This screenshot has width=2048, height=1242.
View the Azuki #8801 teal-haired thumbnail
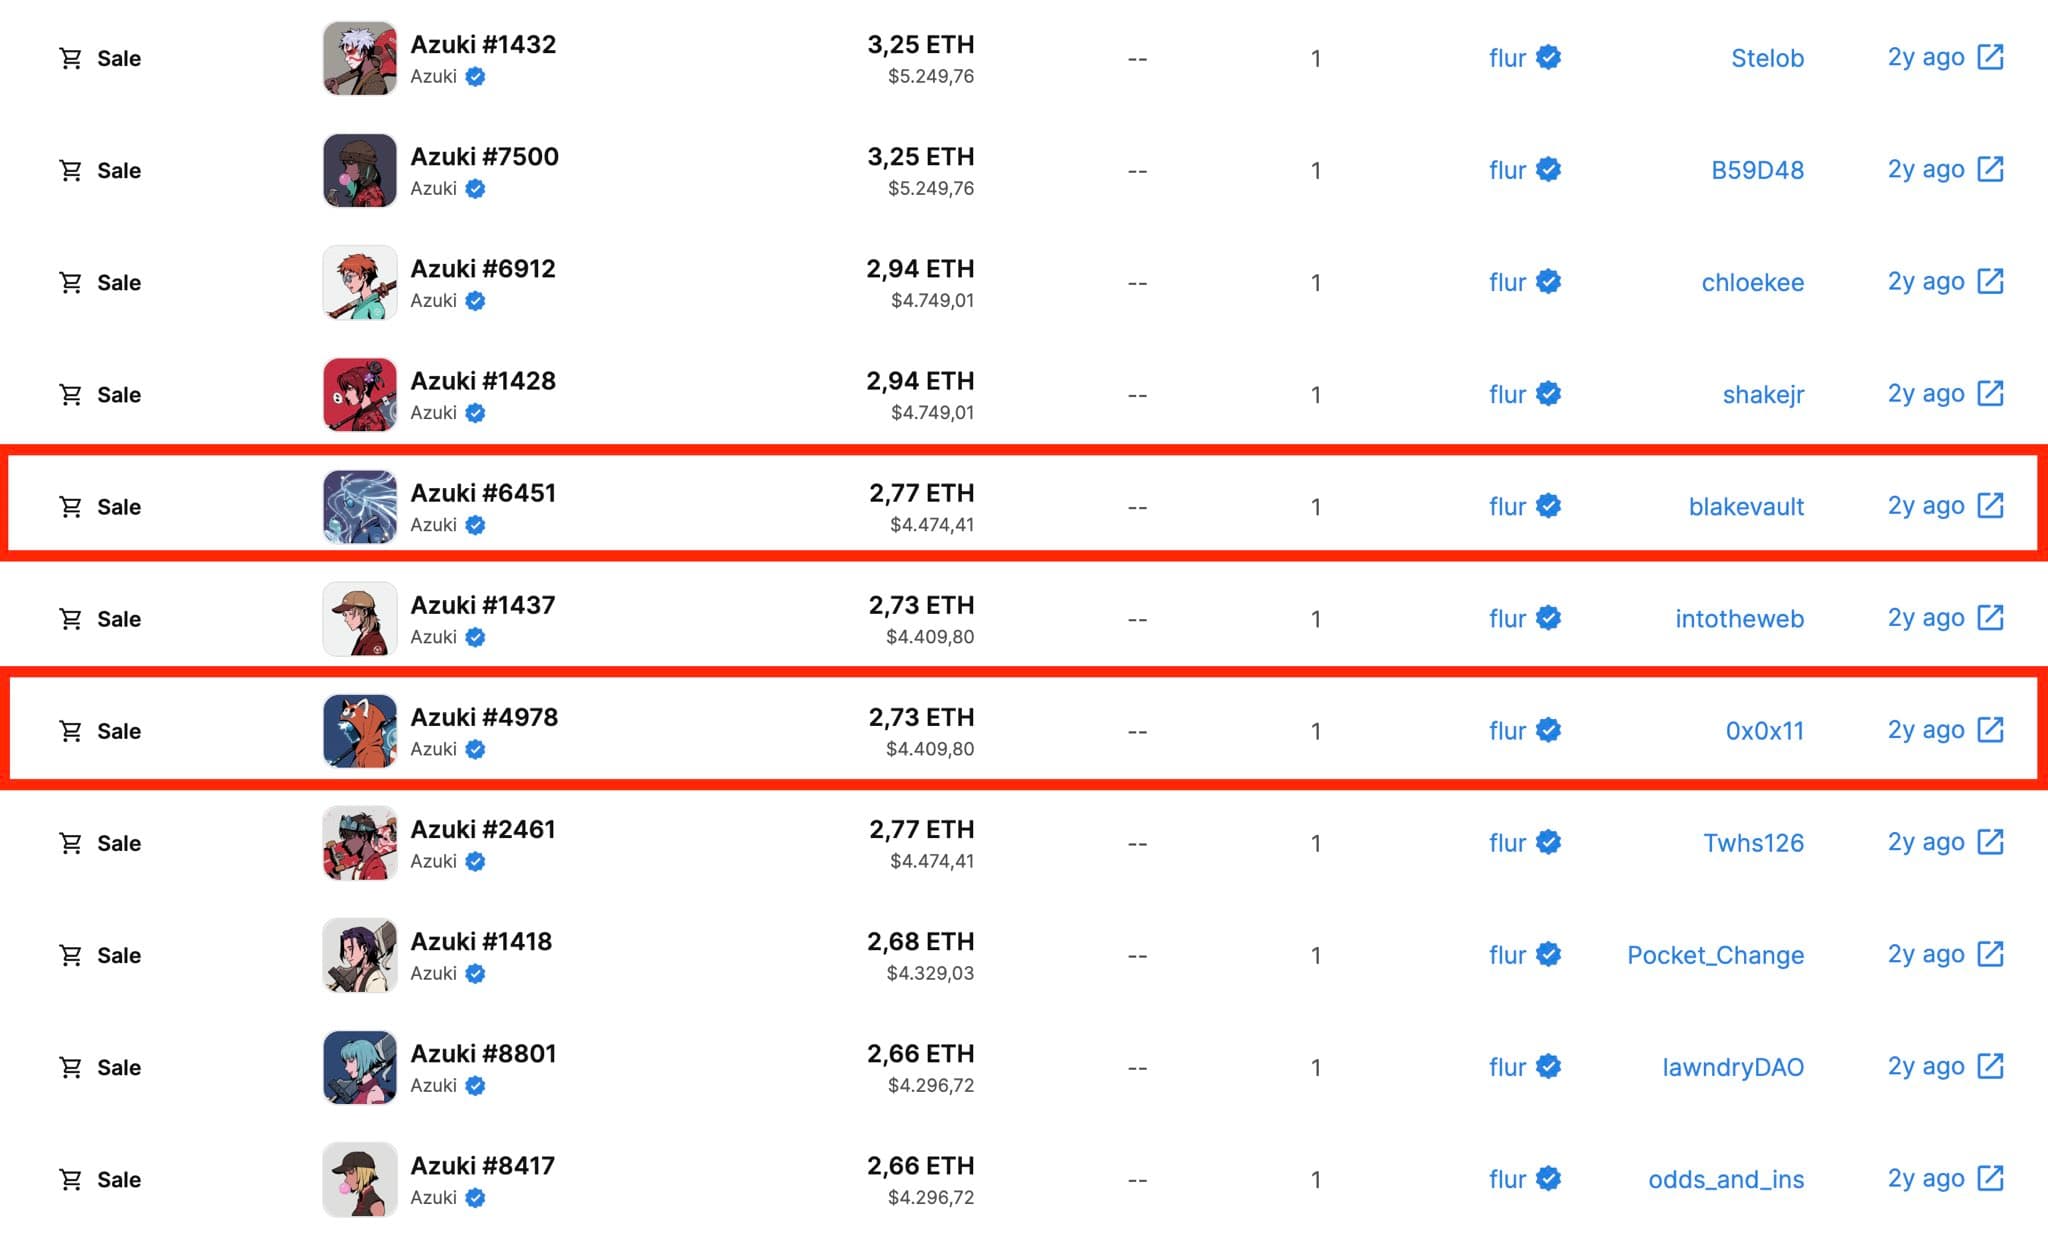point(360,1067)
